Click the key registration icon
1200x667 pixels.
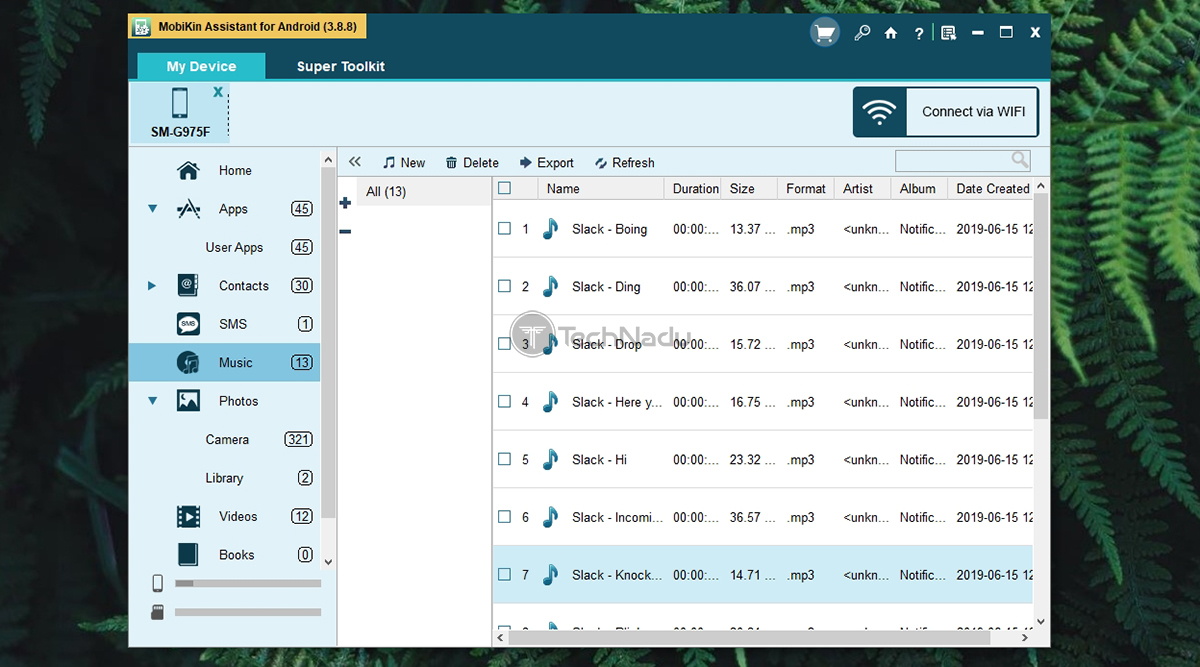tap(861, 33)
